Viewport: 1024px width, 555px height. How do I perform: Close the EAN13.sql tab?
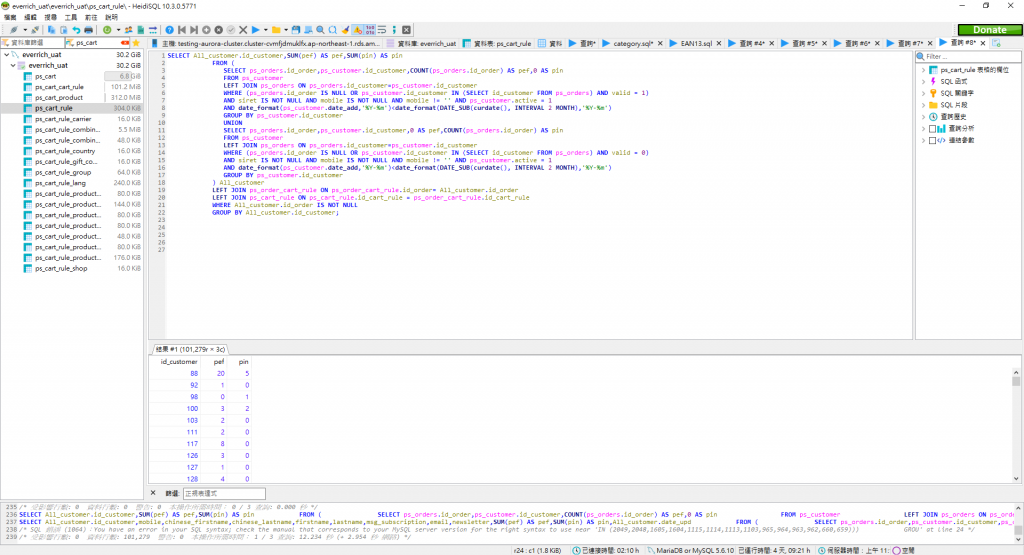coord(719,43)
